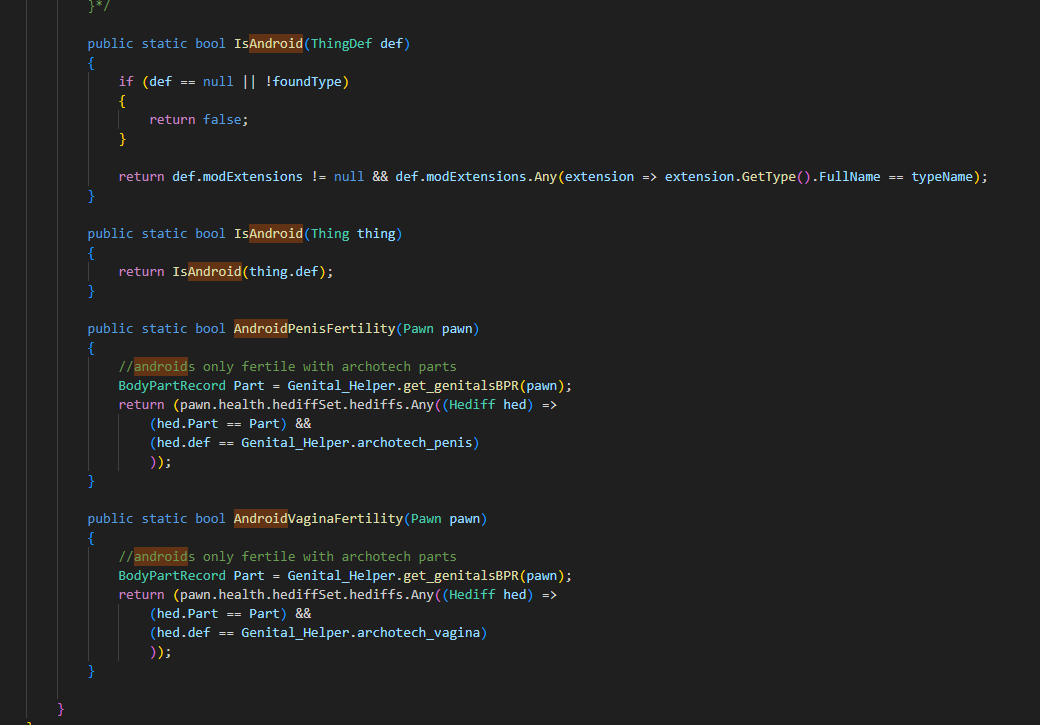Click the '||' operator in the if condition

click(x=249, y=82)
